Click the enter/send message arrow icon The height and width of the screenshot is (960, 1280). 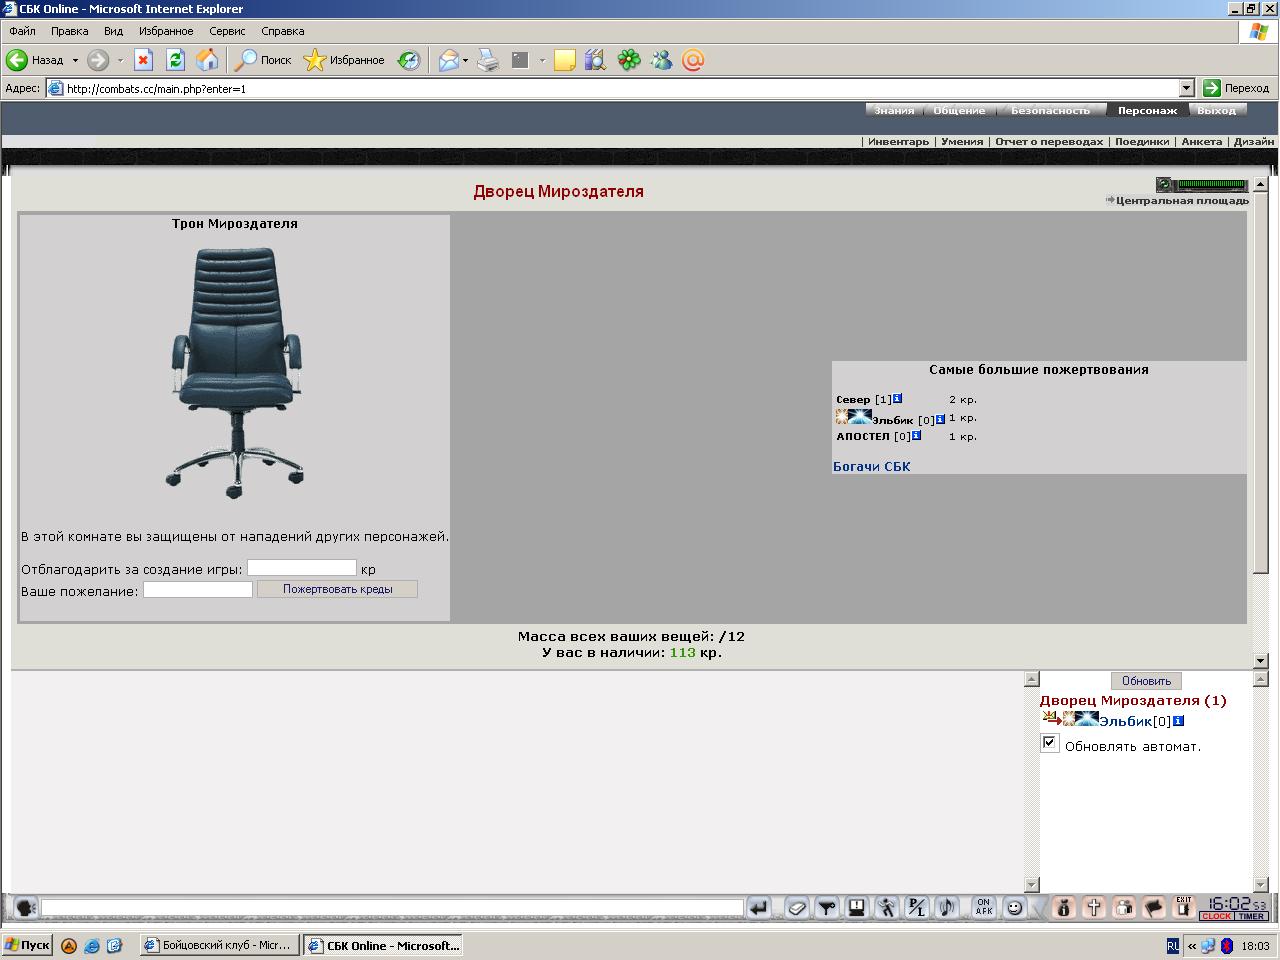pyautogui.click(x=759, y=907)
